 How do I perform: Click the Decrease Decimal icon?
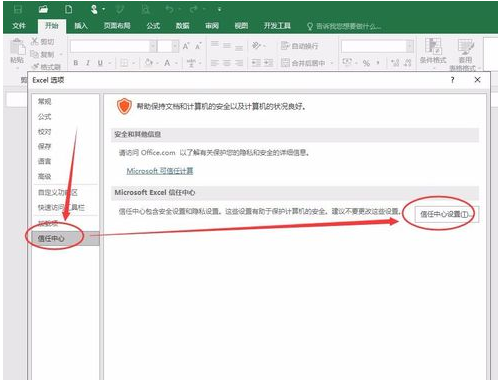pyautogui.click(x=408, y=63)
